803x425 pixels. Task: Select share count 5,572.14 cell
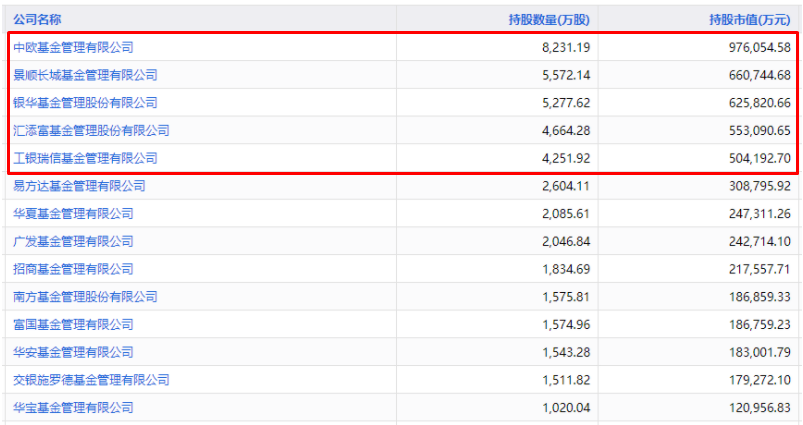click(x=566, y=75)
